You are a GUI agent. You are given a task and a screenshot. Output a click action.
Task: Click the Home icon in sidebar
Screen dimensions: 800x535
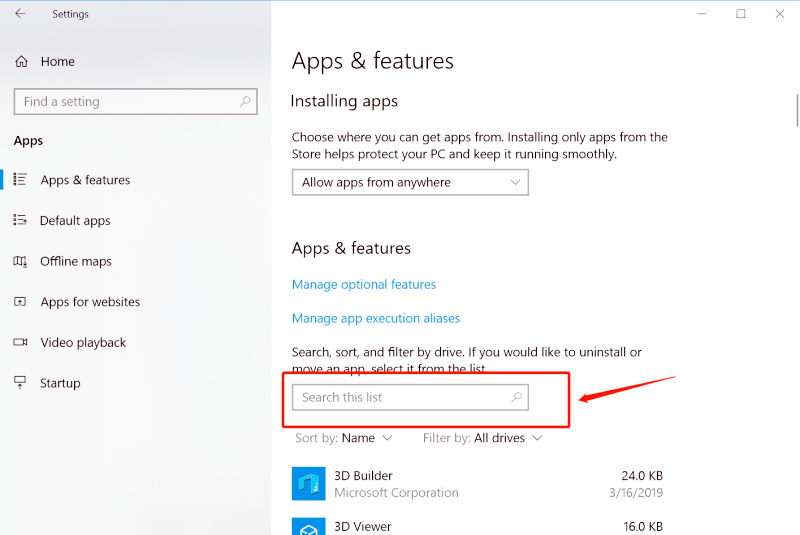point(21,62)
